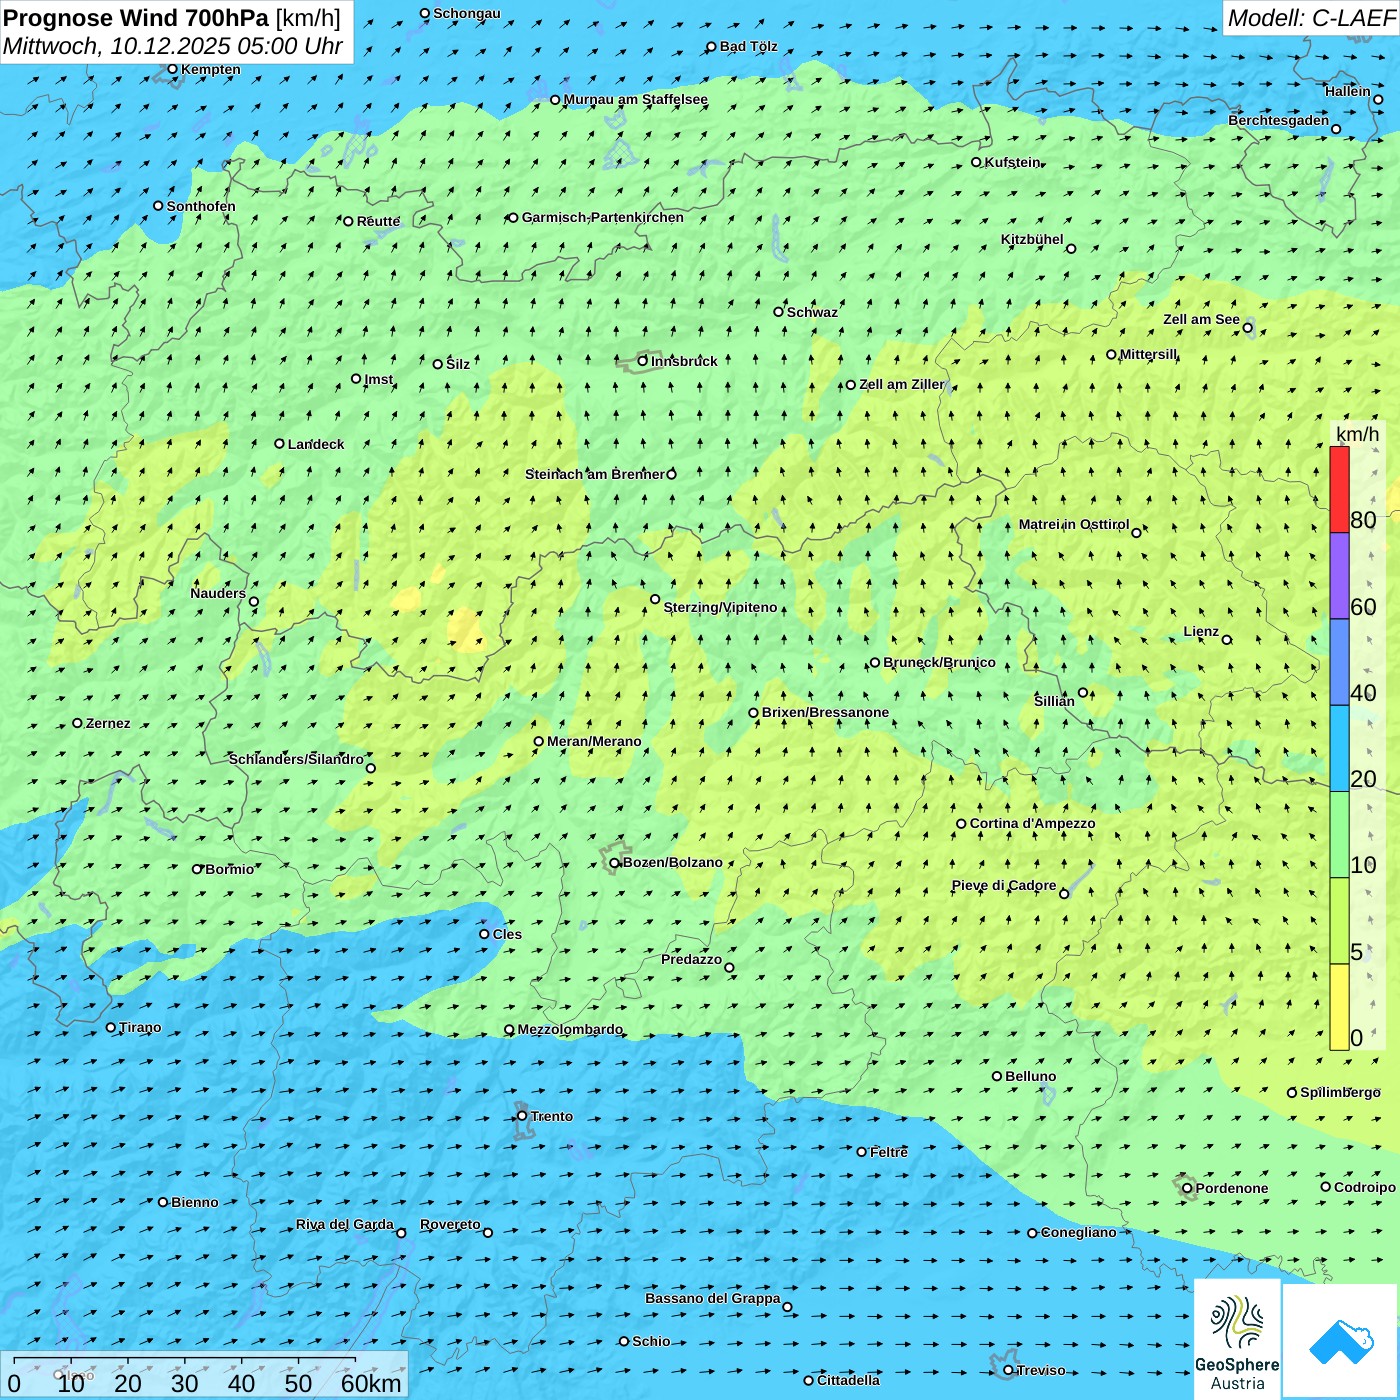Select the Treviso city marker
This screenshot has height=1400, width=1400.
tap(1008, 1370)
